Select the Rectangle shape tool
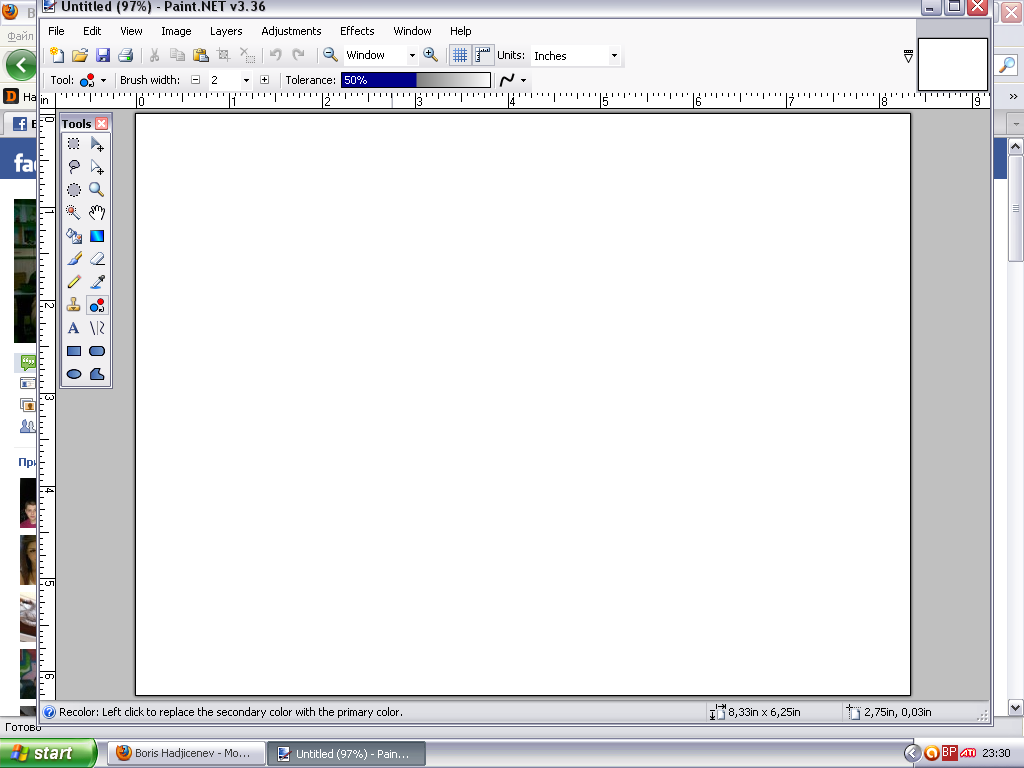 (74, 351)
